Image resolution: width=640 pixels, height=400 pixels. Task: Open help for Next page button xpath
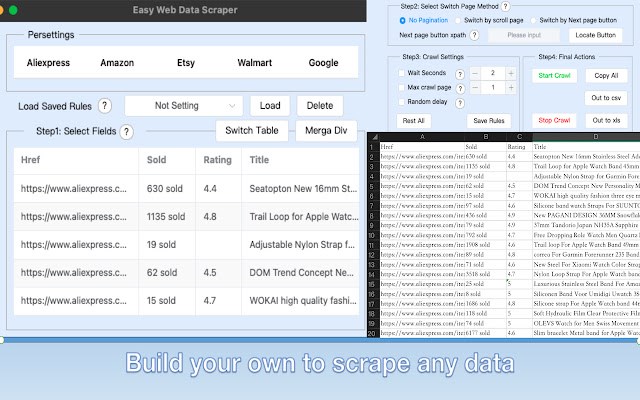tap(474, 36)
